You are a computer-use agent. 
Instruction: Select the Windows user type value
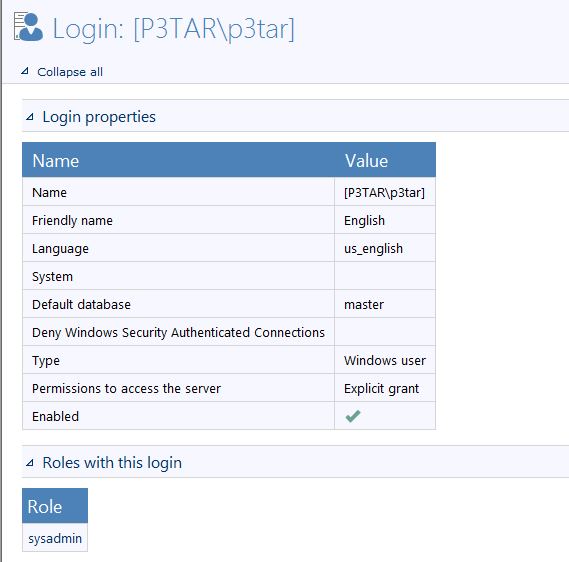coord(385,360)
